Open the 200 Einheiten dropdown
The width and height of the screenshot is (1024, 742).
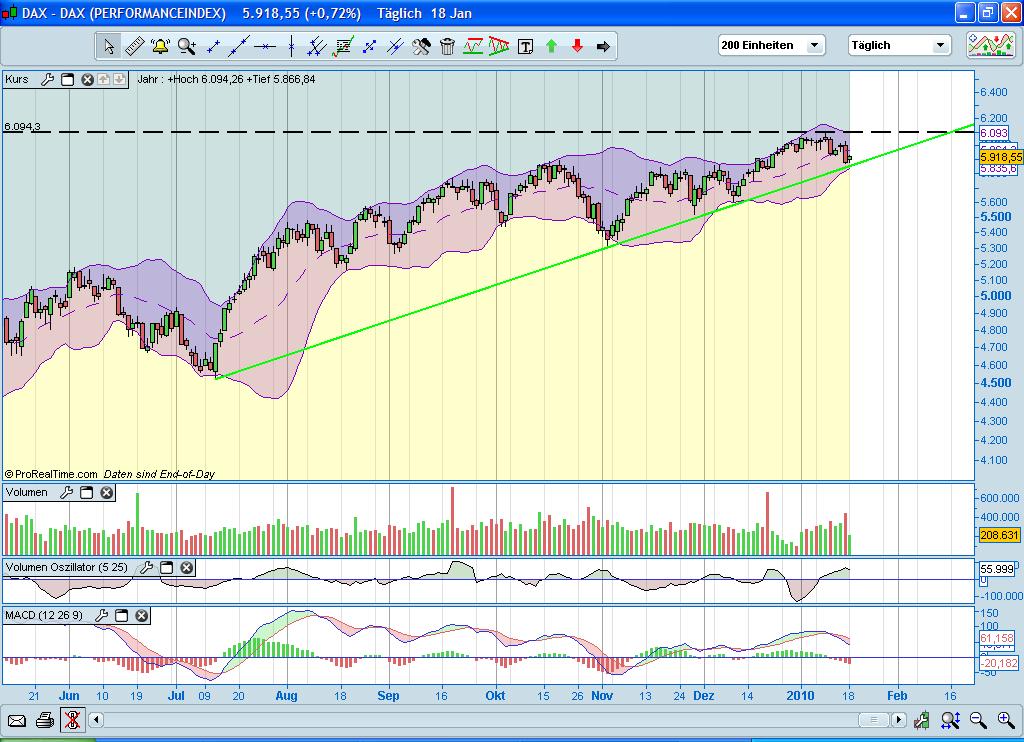[x=770, y=45]
